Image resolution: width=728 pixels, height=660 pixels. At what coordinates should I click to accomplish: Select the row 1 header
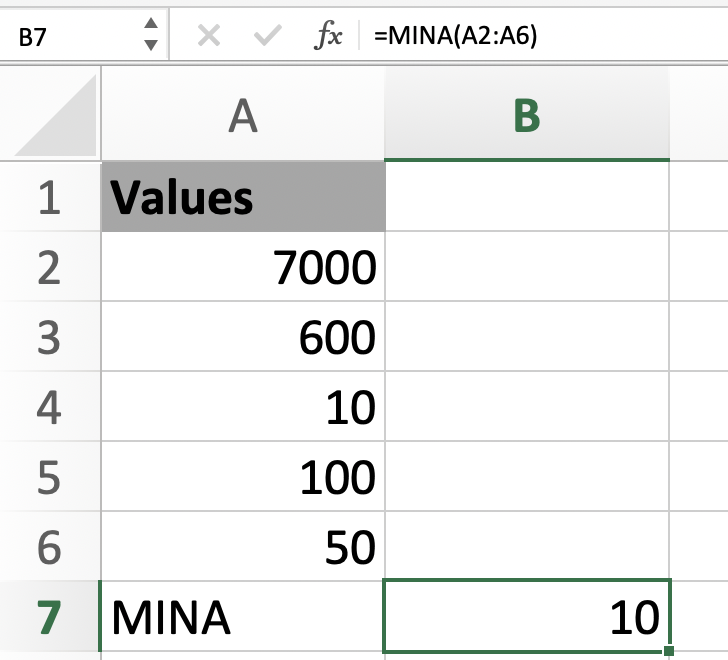click(50, 196)
